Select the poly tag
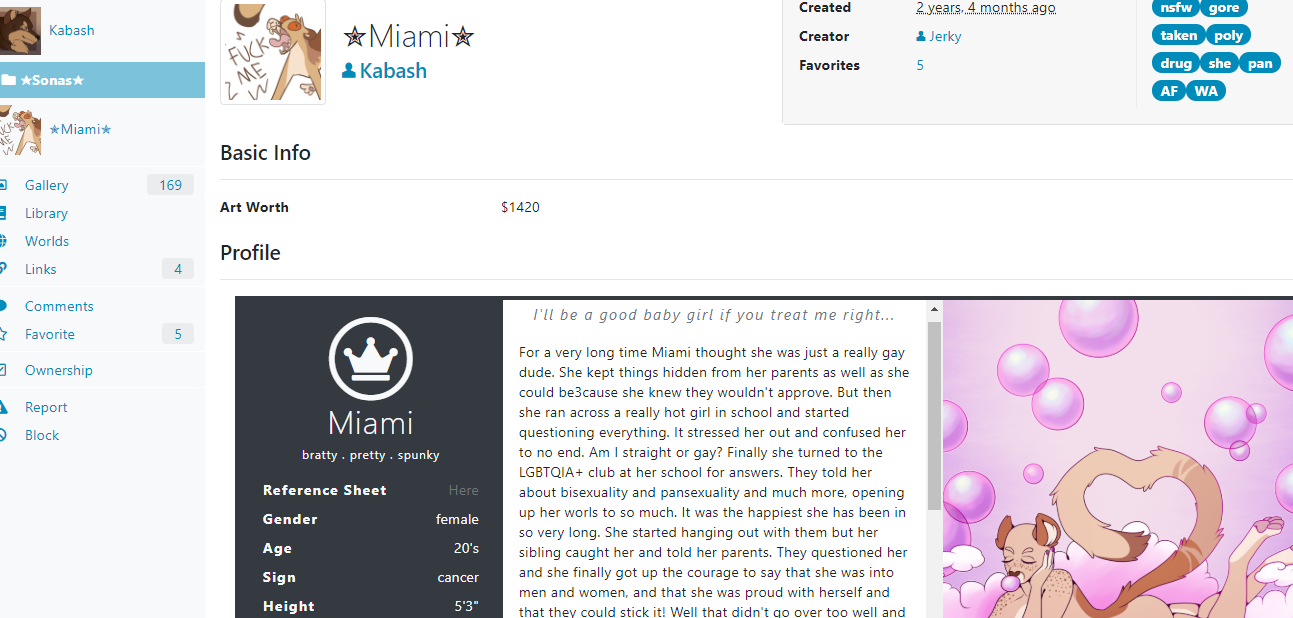 [1229, 35]
